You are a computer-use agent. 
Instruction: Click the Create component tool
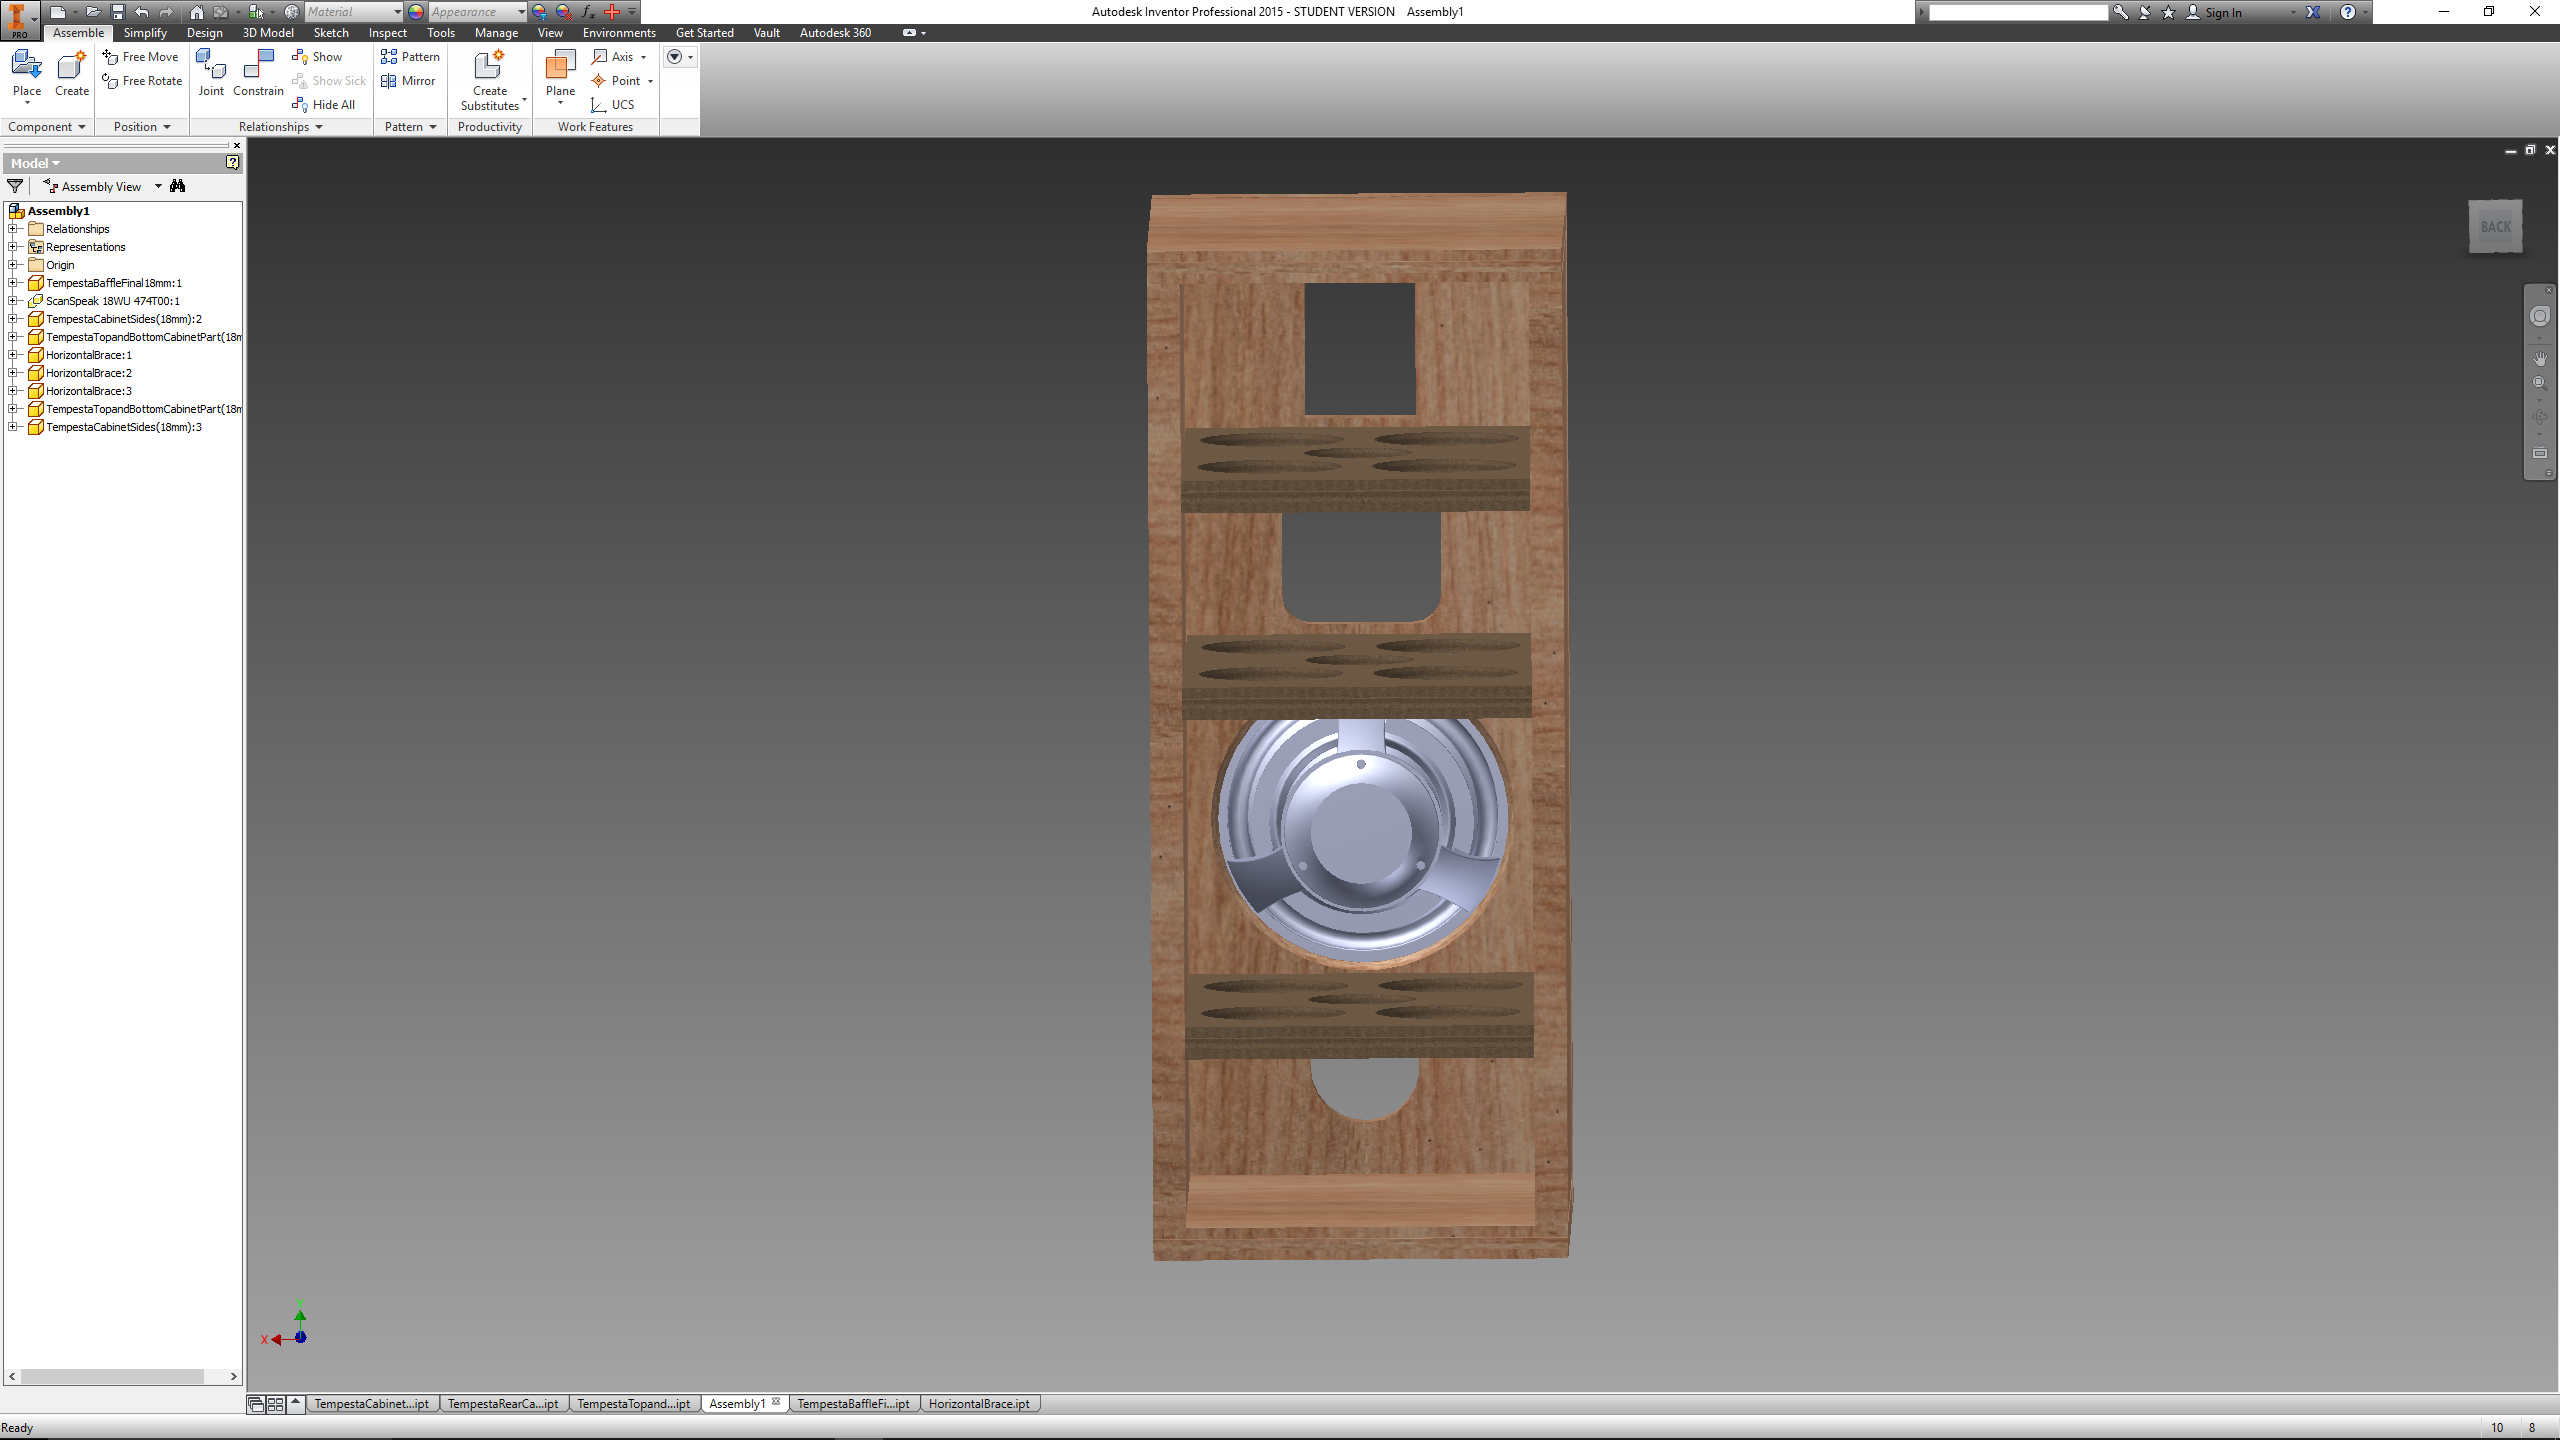pyautogui.click(x=72, y=75)
